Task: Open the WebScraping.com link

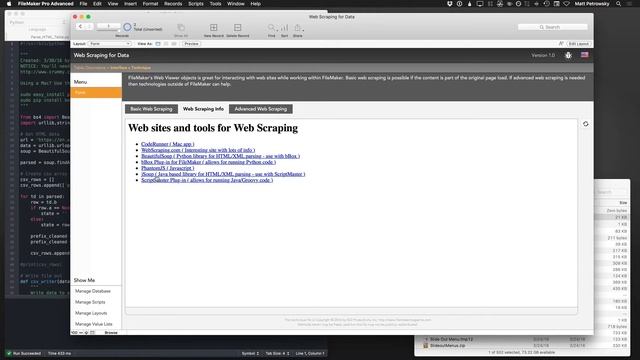Action: pyautogui.click(x=198, y=150)
